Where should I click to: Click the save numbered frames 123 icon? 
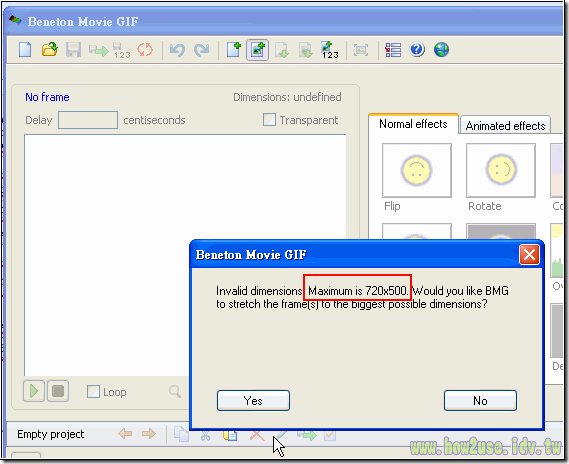point(122,50)
